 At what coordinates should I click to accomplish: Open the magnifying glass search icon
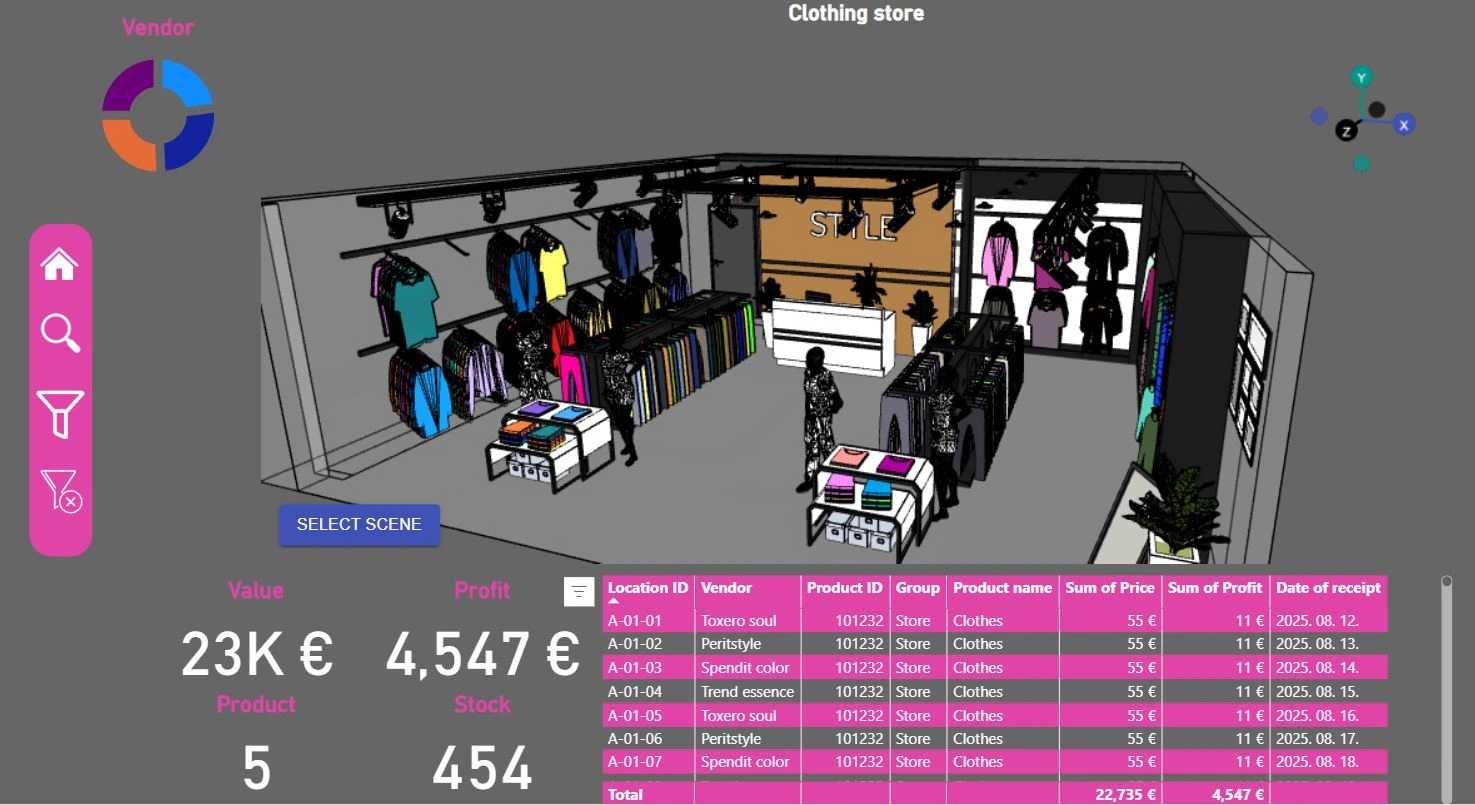click(x=60, y=333)
